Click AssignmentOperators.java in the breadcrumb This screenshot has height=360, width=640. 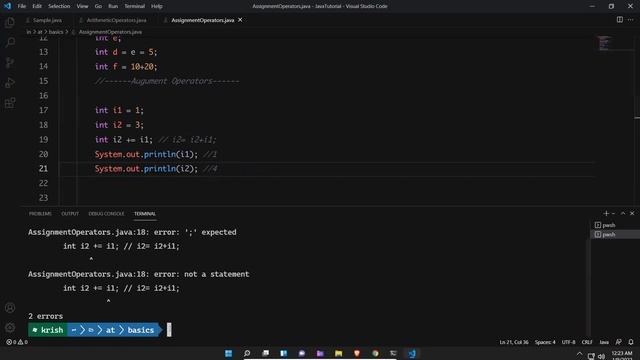[x=110, y=32]
